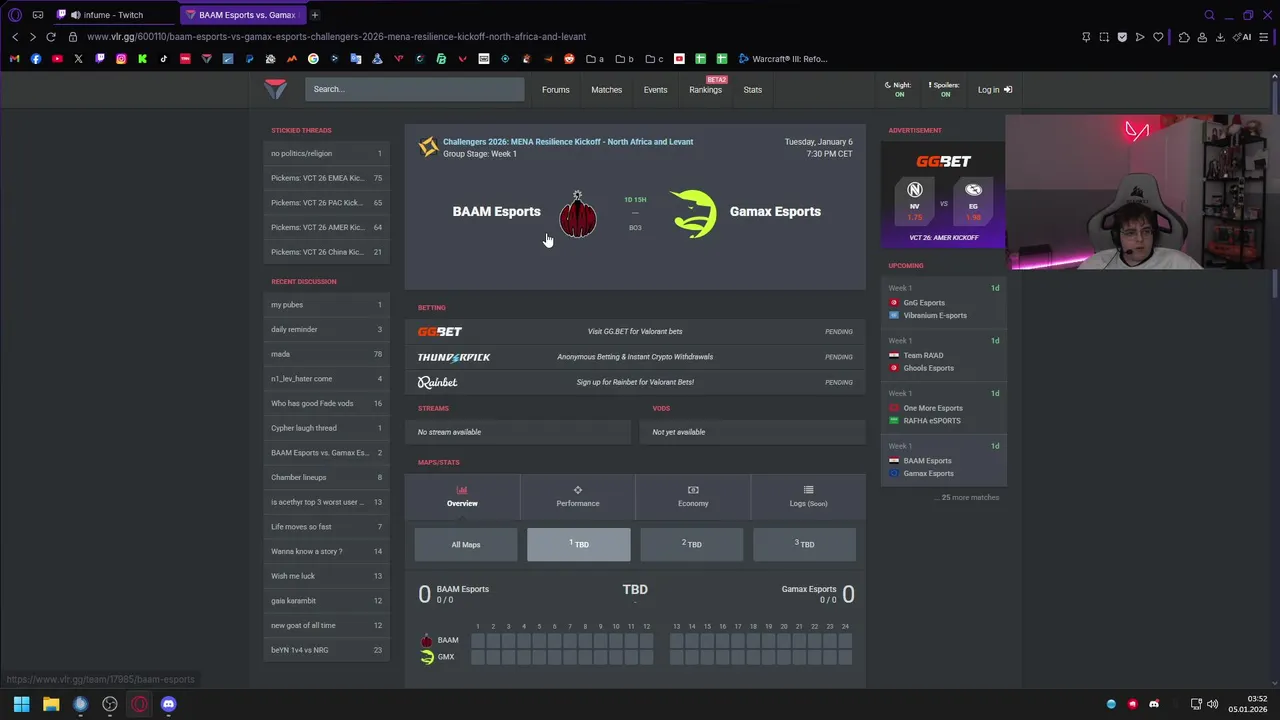Open upcoming match GnG Esports vs Vibranium
The width and height of the screenshot is (1280, 720).
[x=943, y=302]
